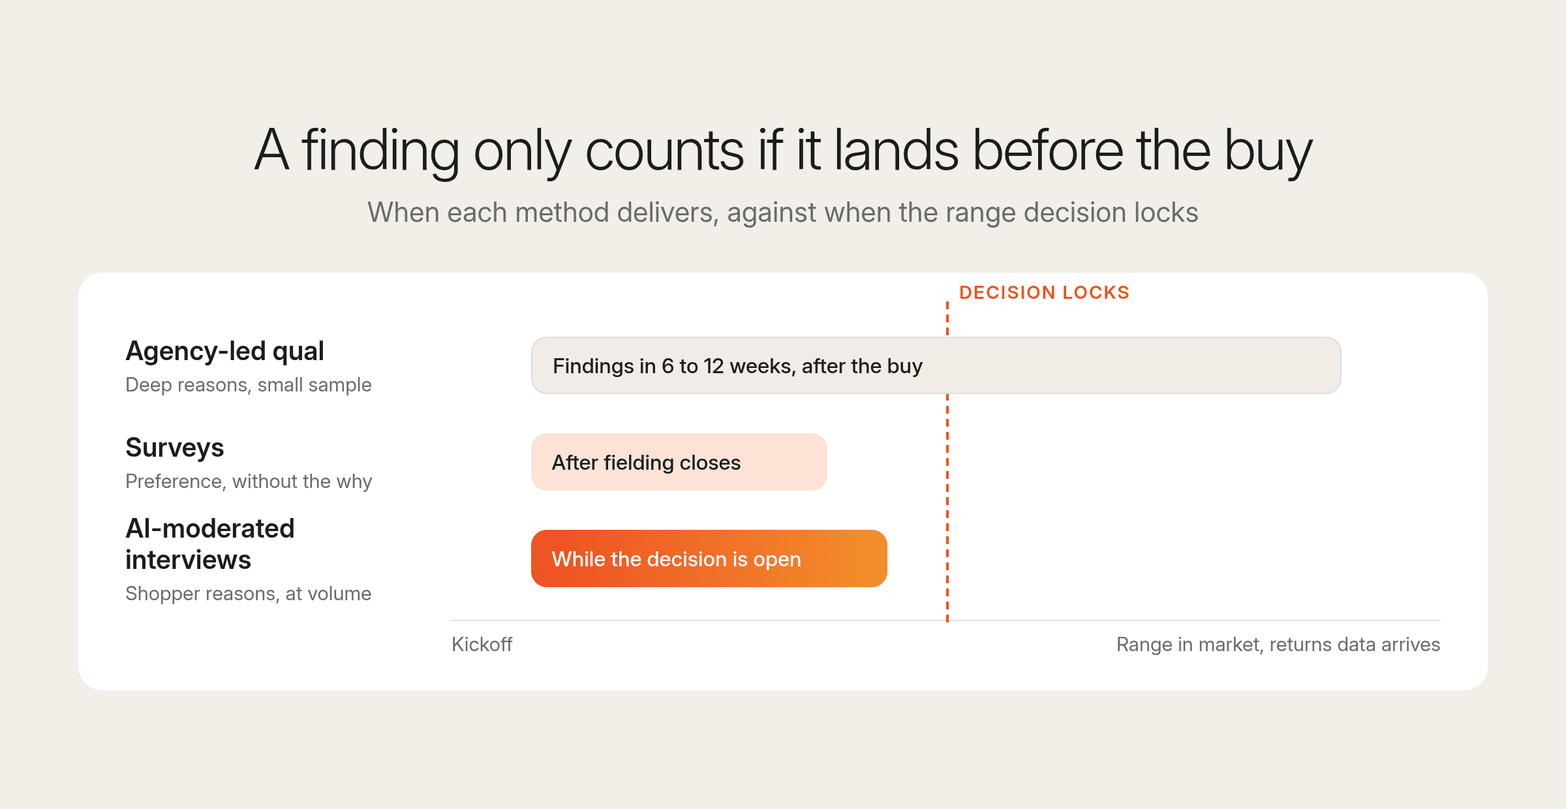
Task: Click the word 'buy' in the headline
Action: click(x=1268, y=152)
